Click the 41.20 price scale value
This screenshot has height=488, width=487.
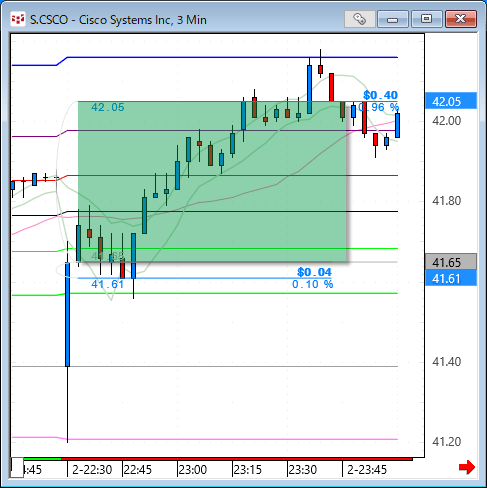[x=446, y=442]
